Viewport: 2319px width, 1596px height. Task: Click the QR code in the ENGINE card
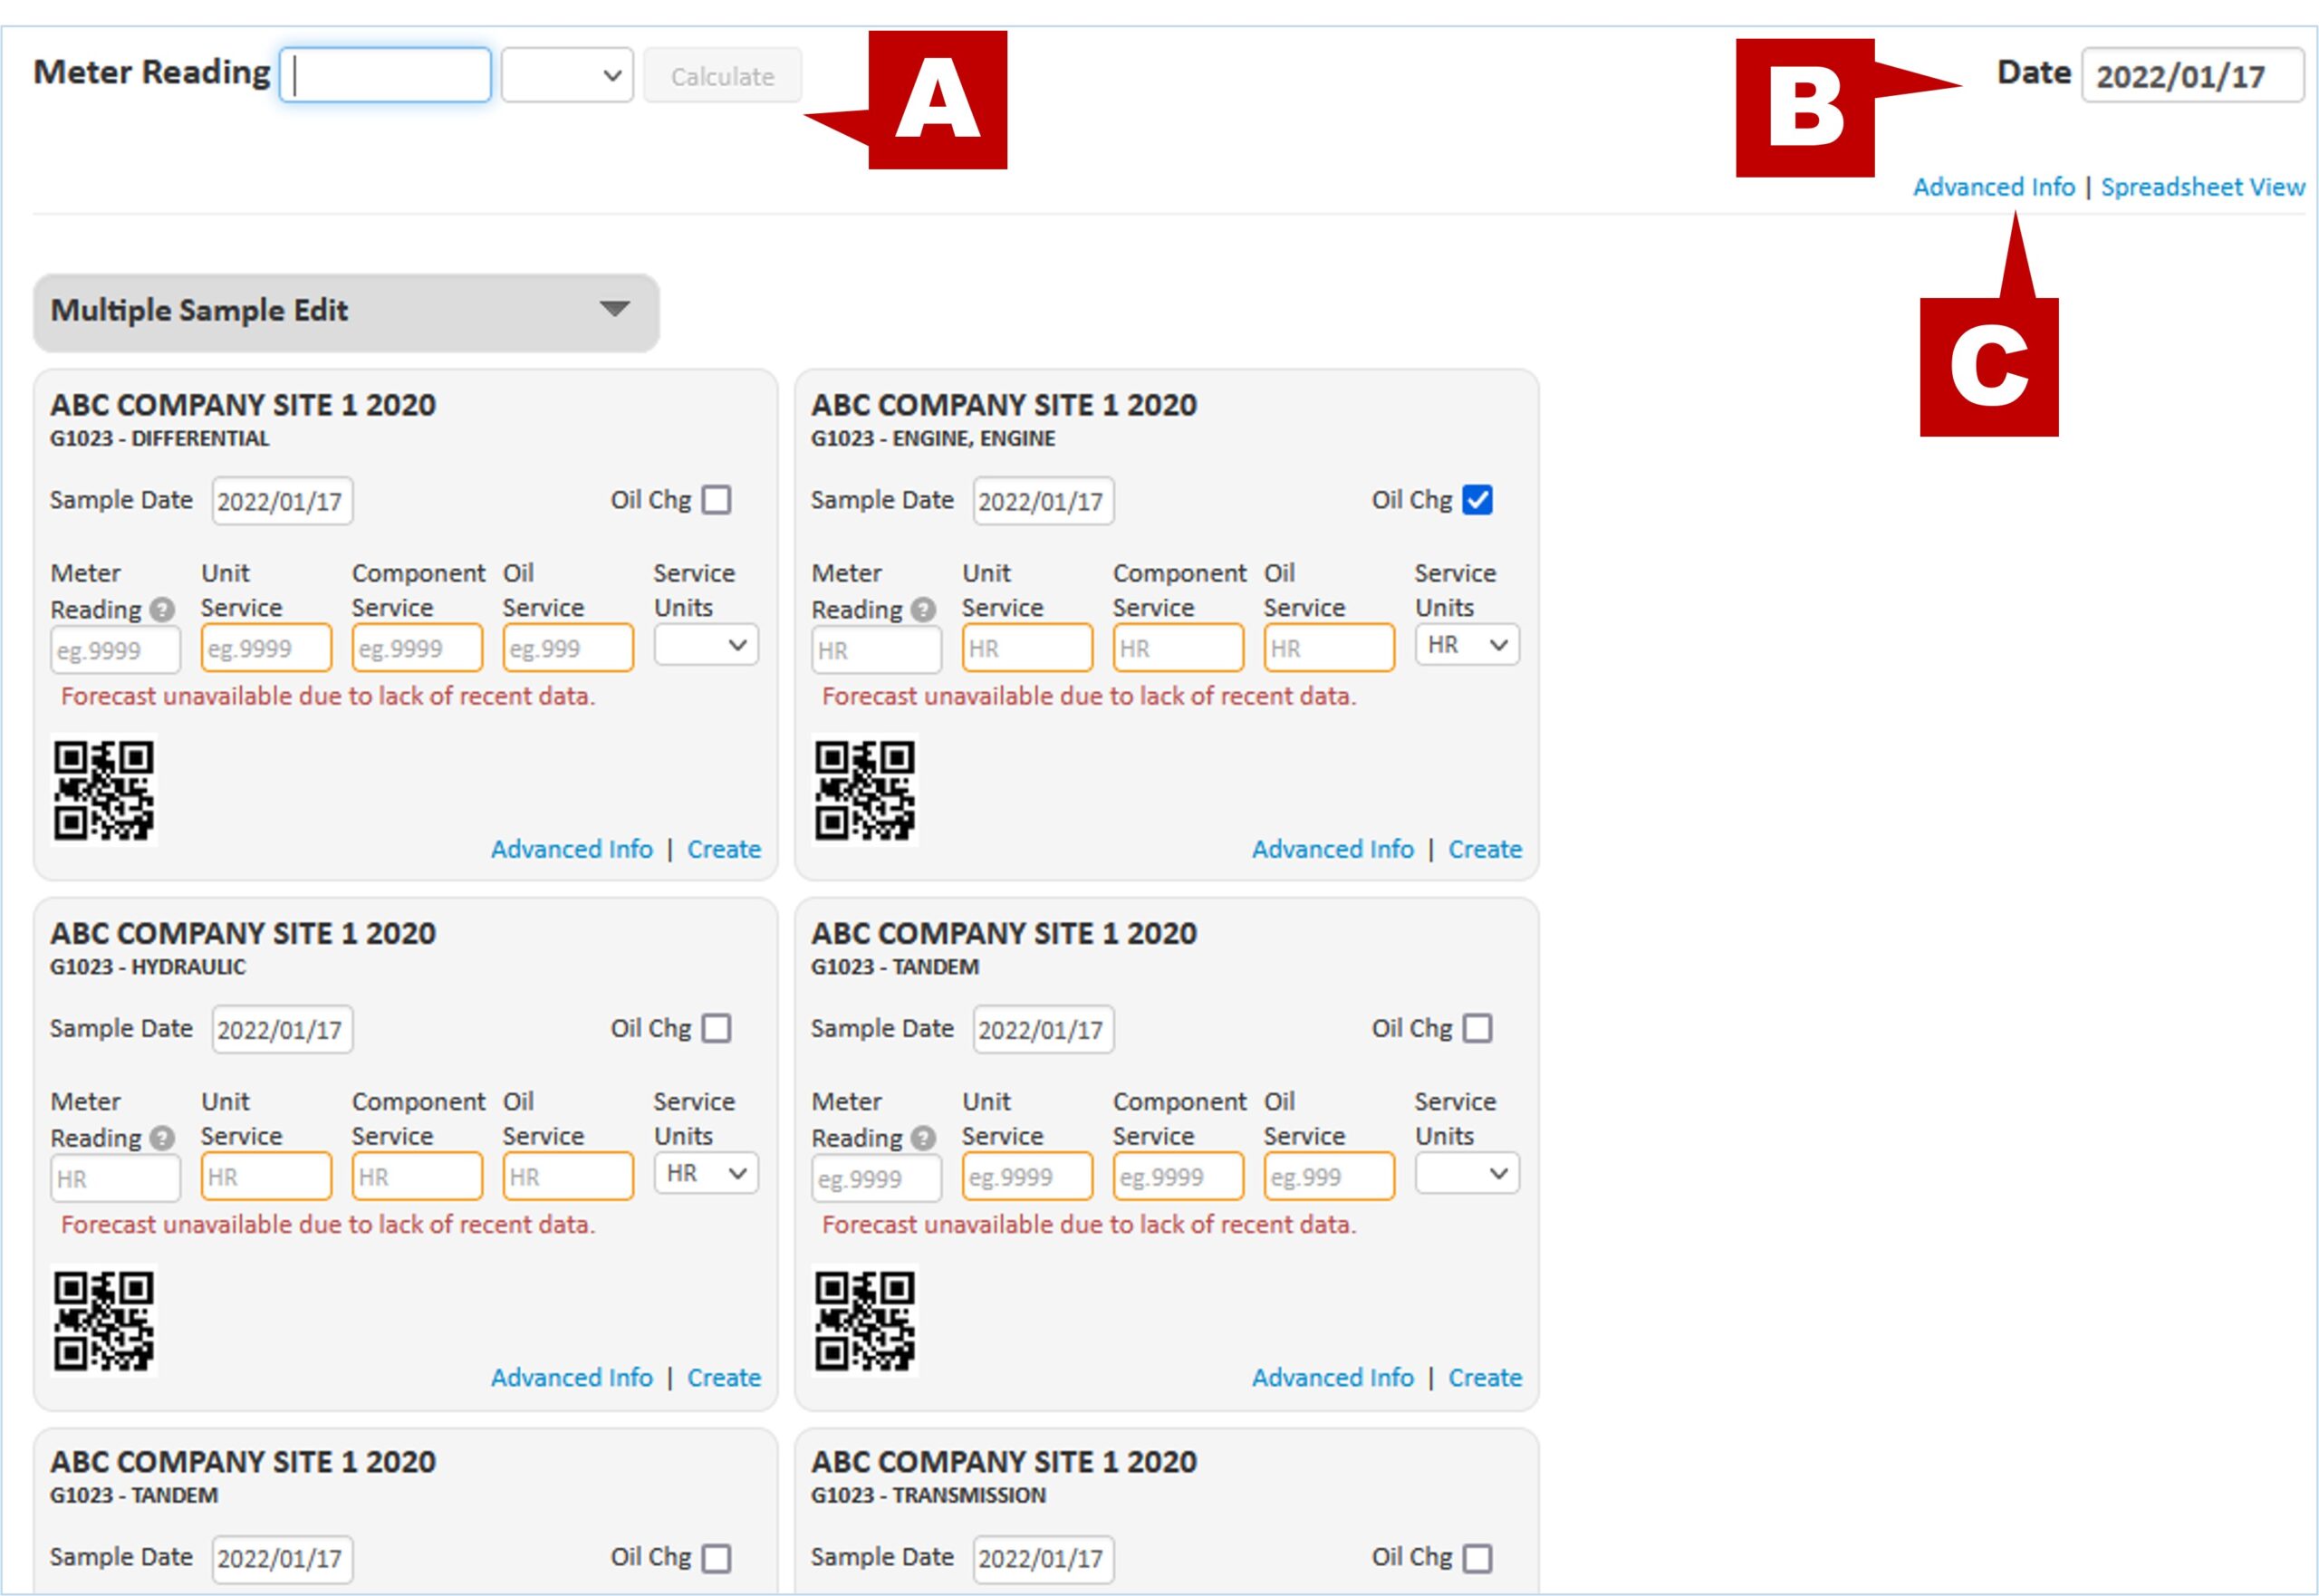(865, 790)
